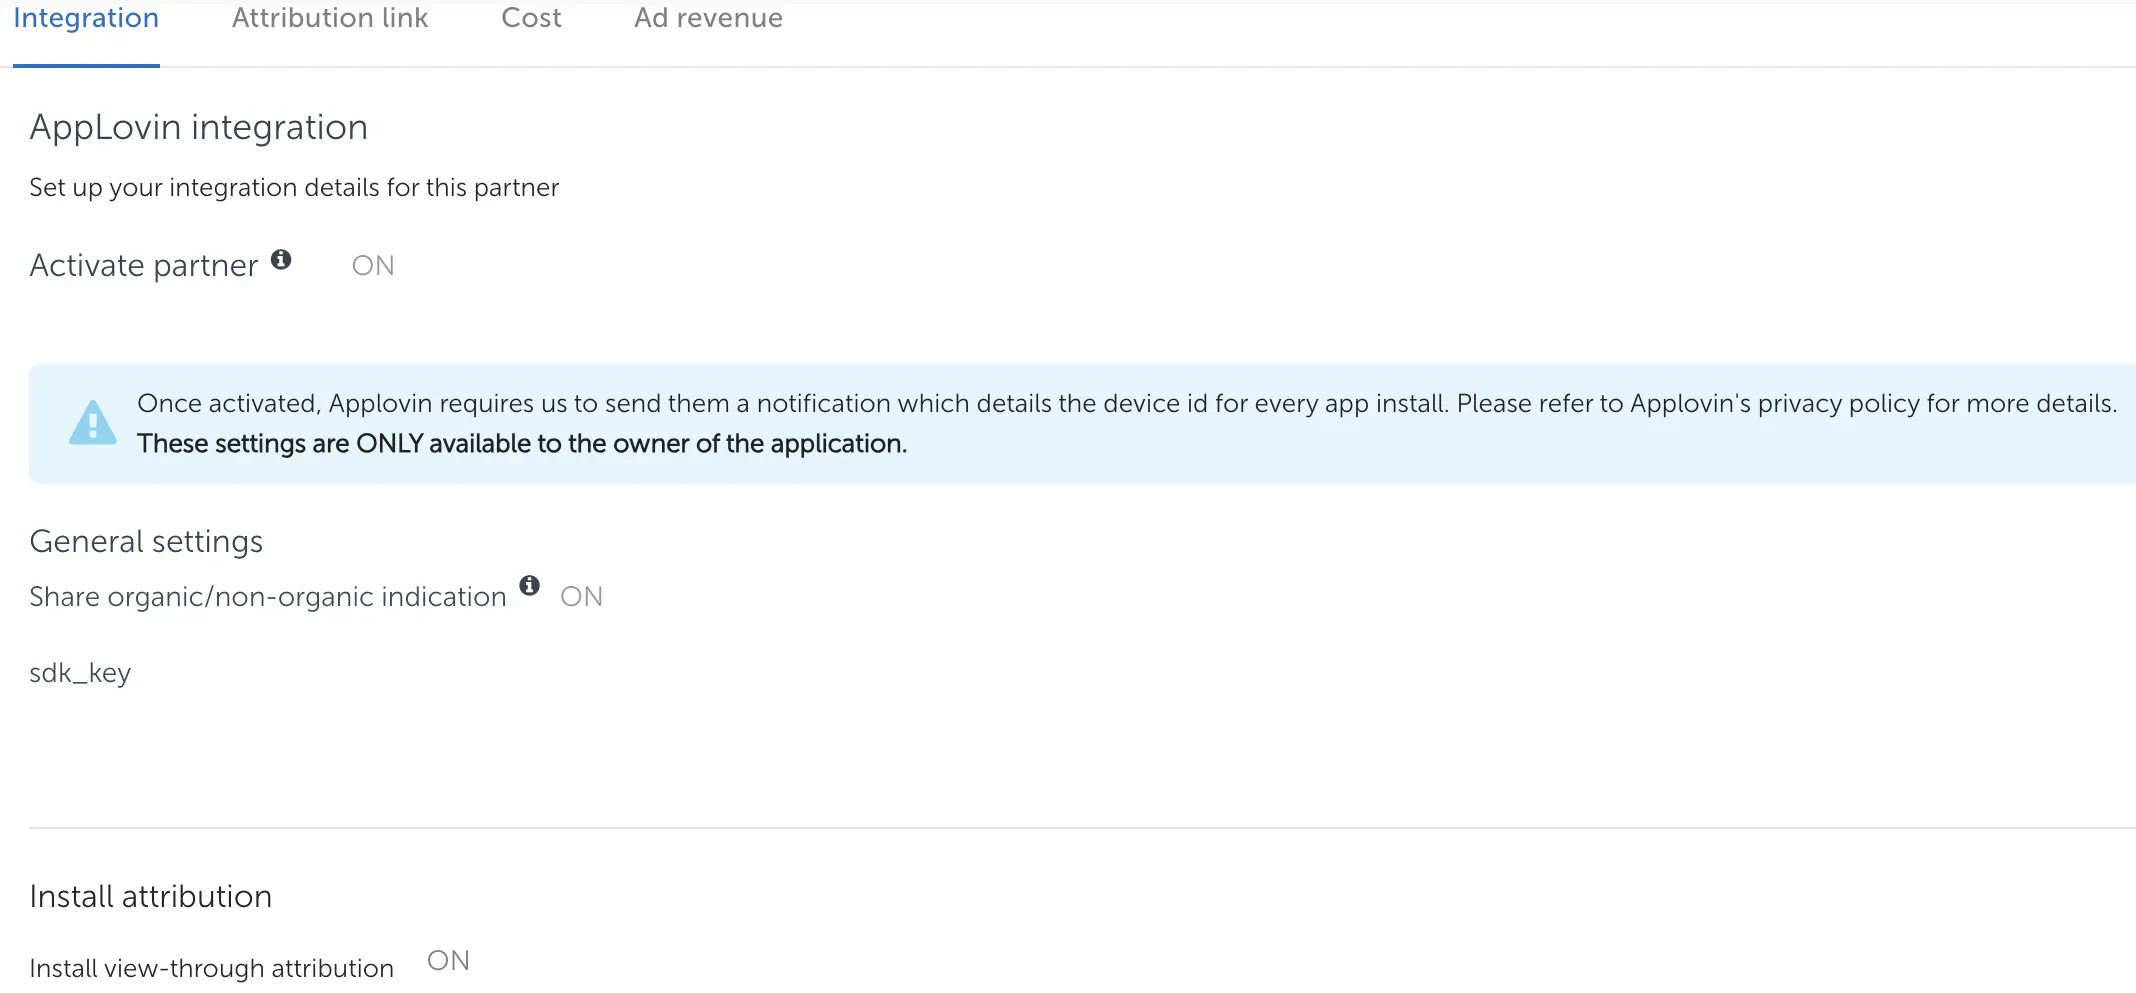Toggle the Activate partner ON switch

(373, 266)
